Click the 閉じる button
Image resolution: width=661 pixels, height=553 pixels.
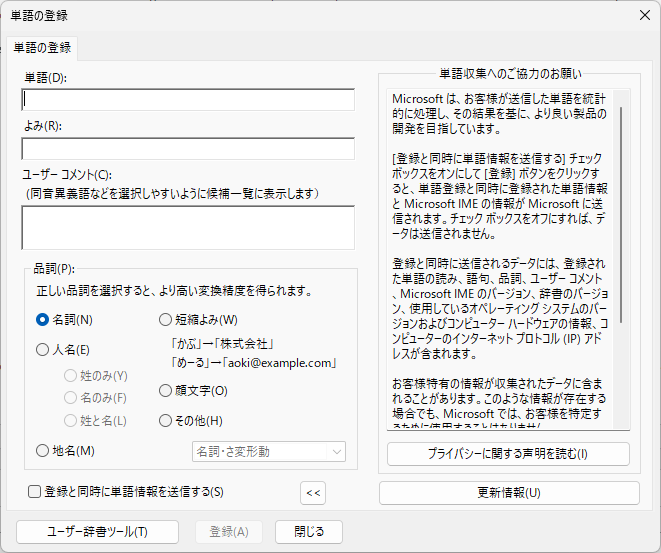click(x=309, y=532)
